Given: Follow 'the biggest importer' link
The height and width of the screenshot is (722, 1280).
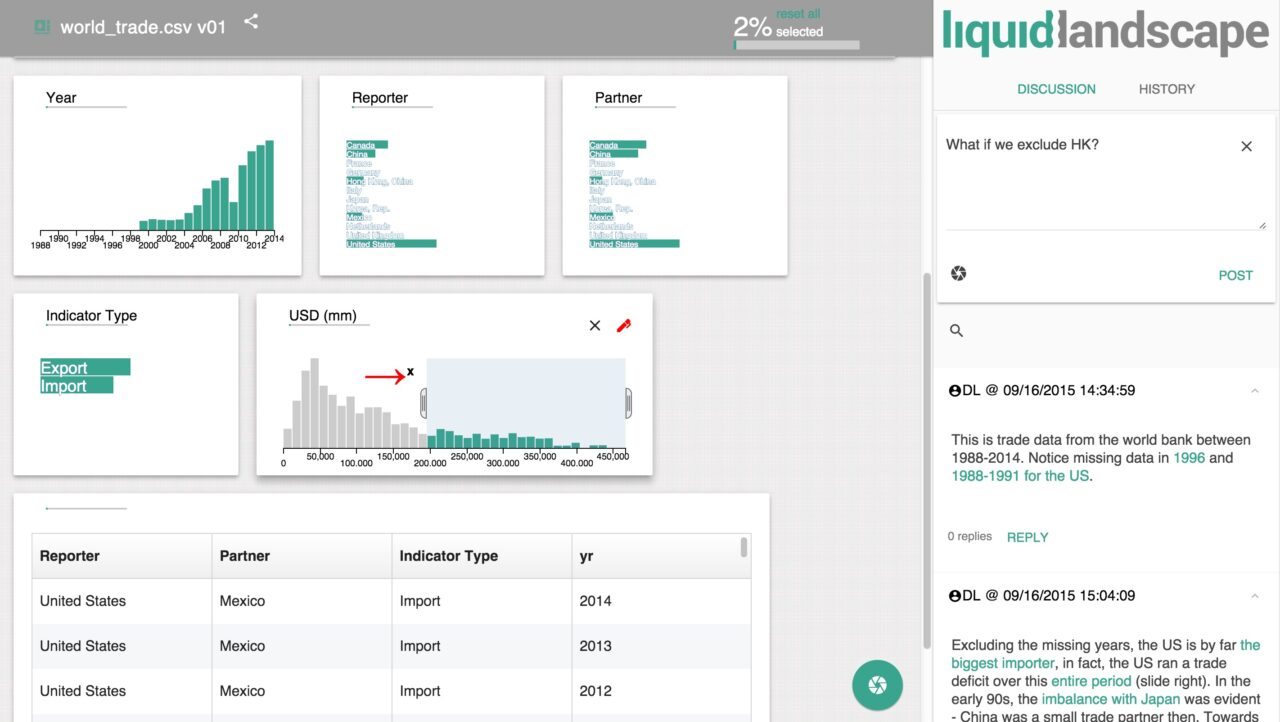Looking at the screenshot, I should 1106,654.
